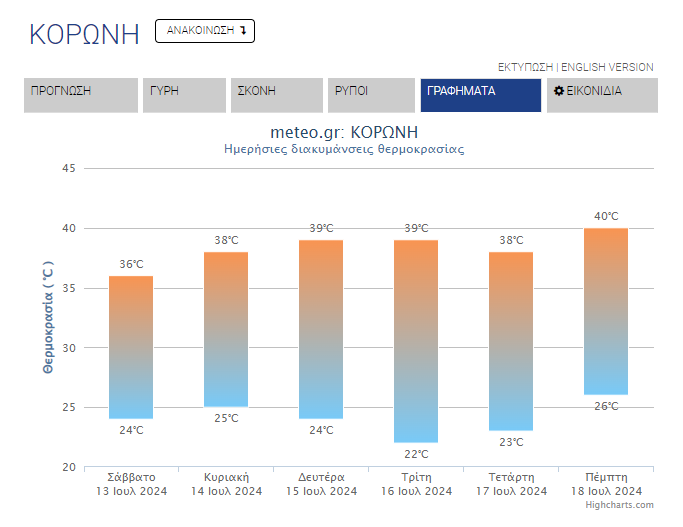
Task: Click the Τρίτη 16 Ιουλ 2024 axis label
Action: (416, 484)
